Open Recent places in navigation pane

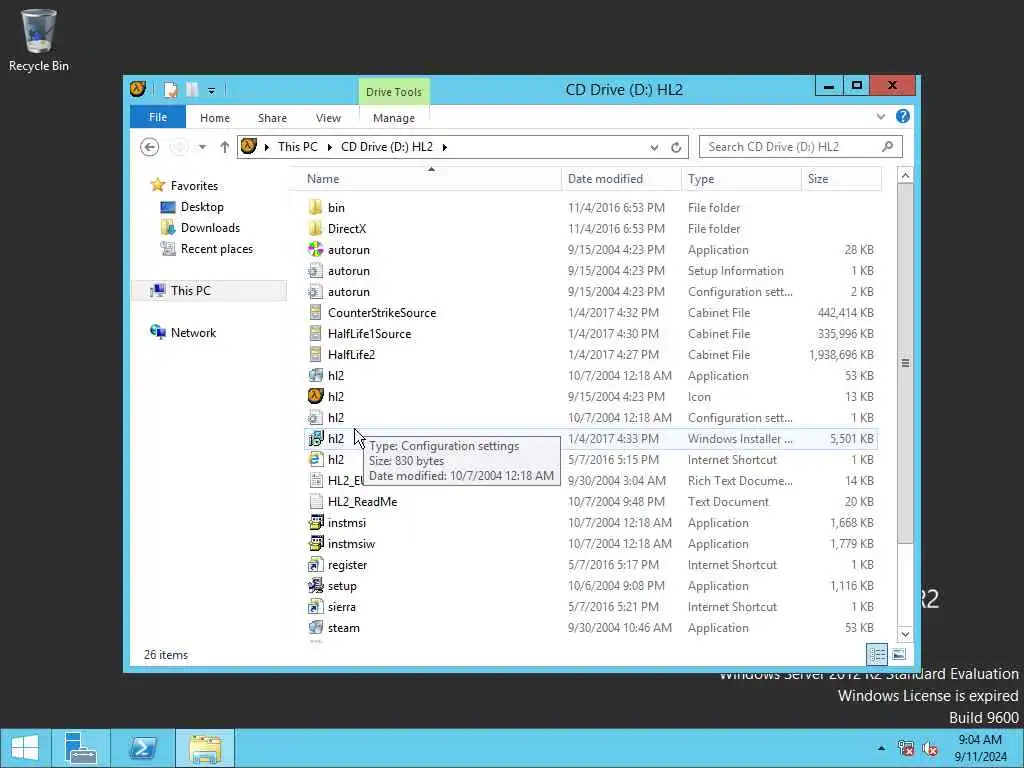click(x=217, y=249)
